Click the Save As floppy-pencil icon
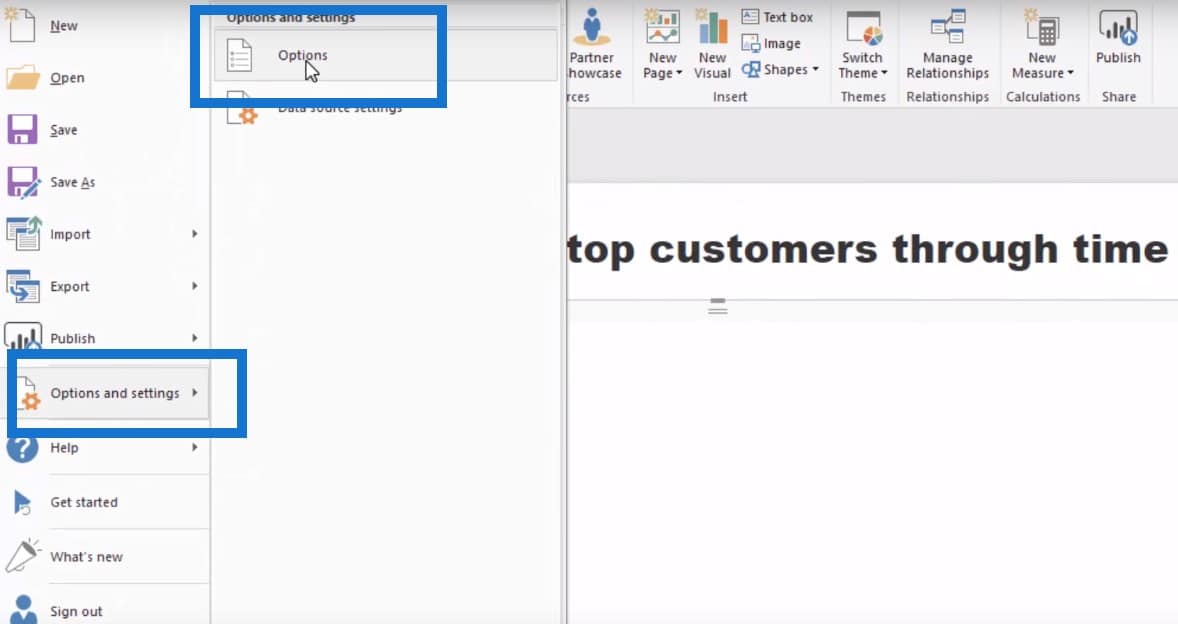The image size is (1178, 624). click(x=23, y=182)
